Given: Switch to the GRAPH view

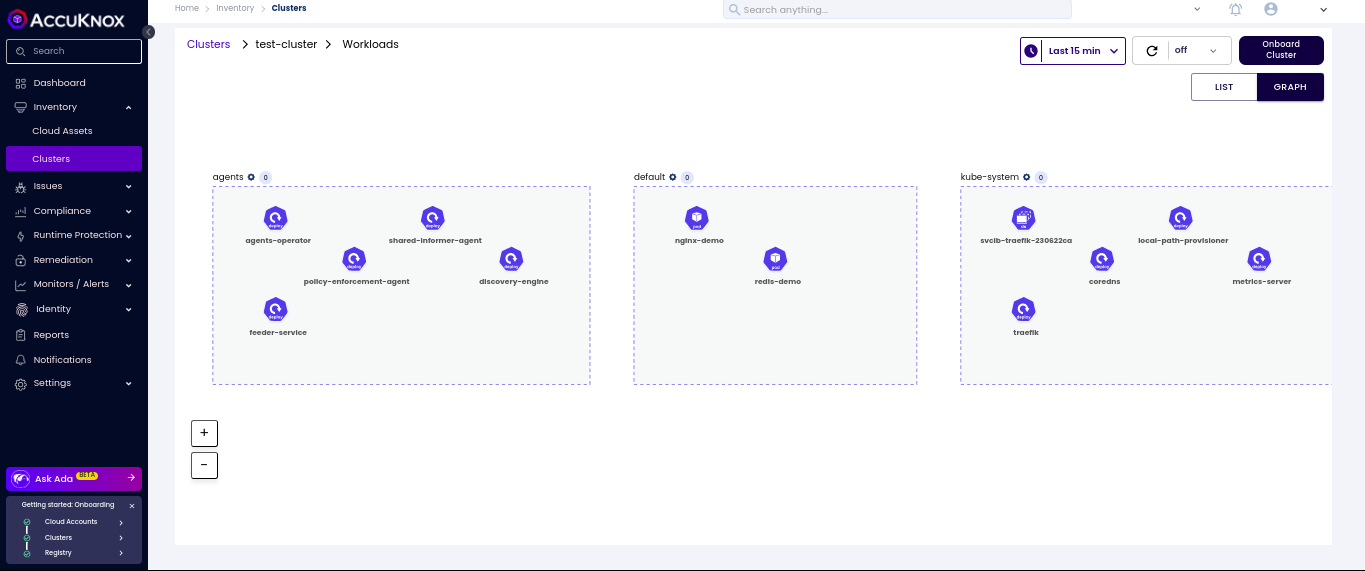Looking at the screenshot, I should [1290, 87].
